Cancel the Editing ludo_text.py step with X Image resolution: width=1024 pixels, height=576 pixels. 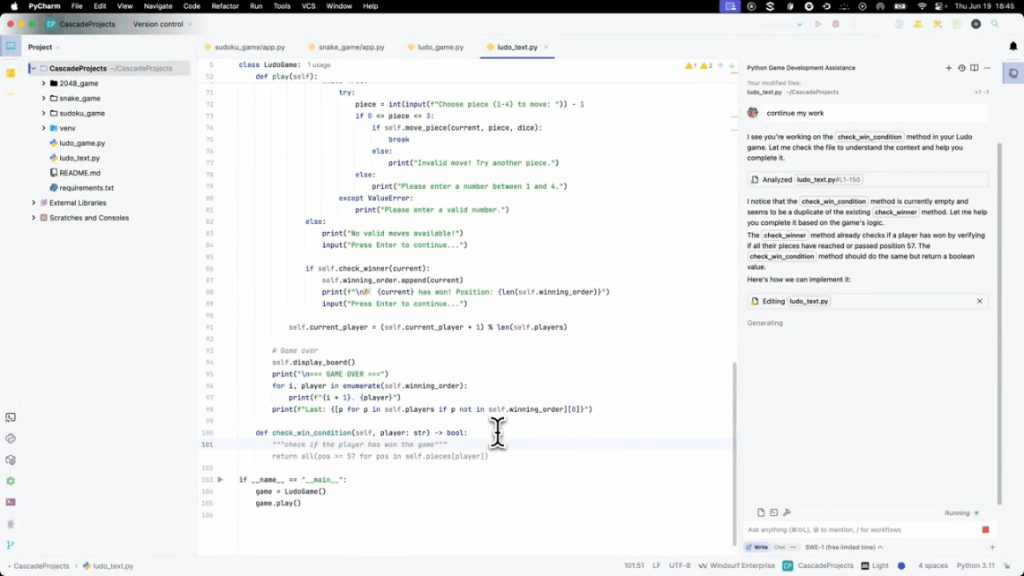tap(980, 301)
